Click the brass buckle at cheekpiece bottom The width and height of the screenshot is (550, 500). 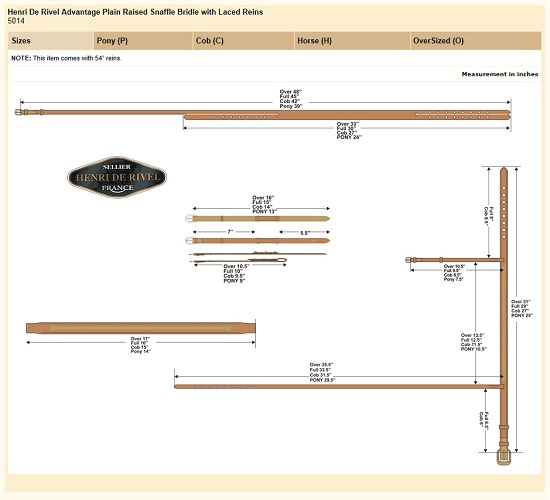pyautogui.click(x=504, y=456)
